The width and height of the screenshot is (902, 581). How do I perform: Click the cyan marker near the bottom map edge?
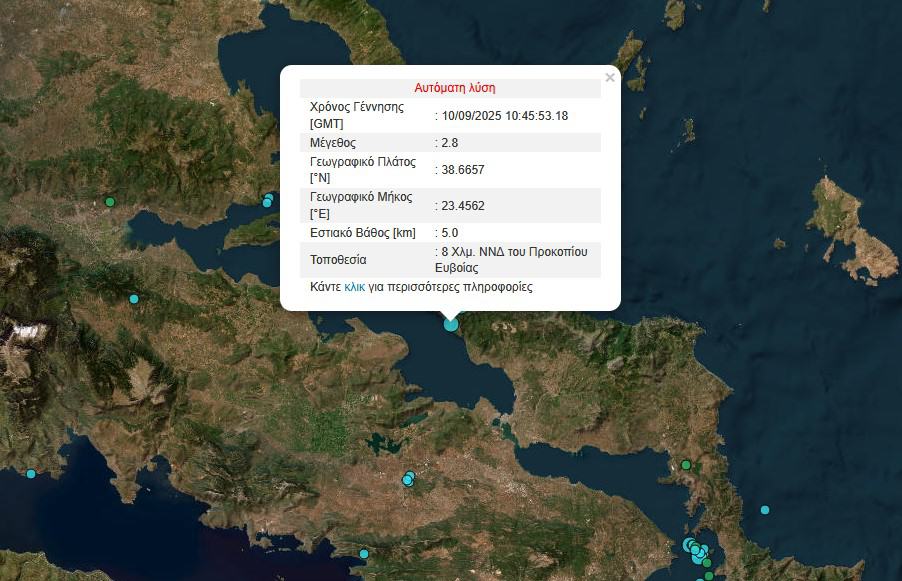(363, 553)
